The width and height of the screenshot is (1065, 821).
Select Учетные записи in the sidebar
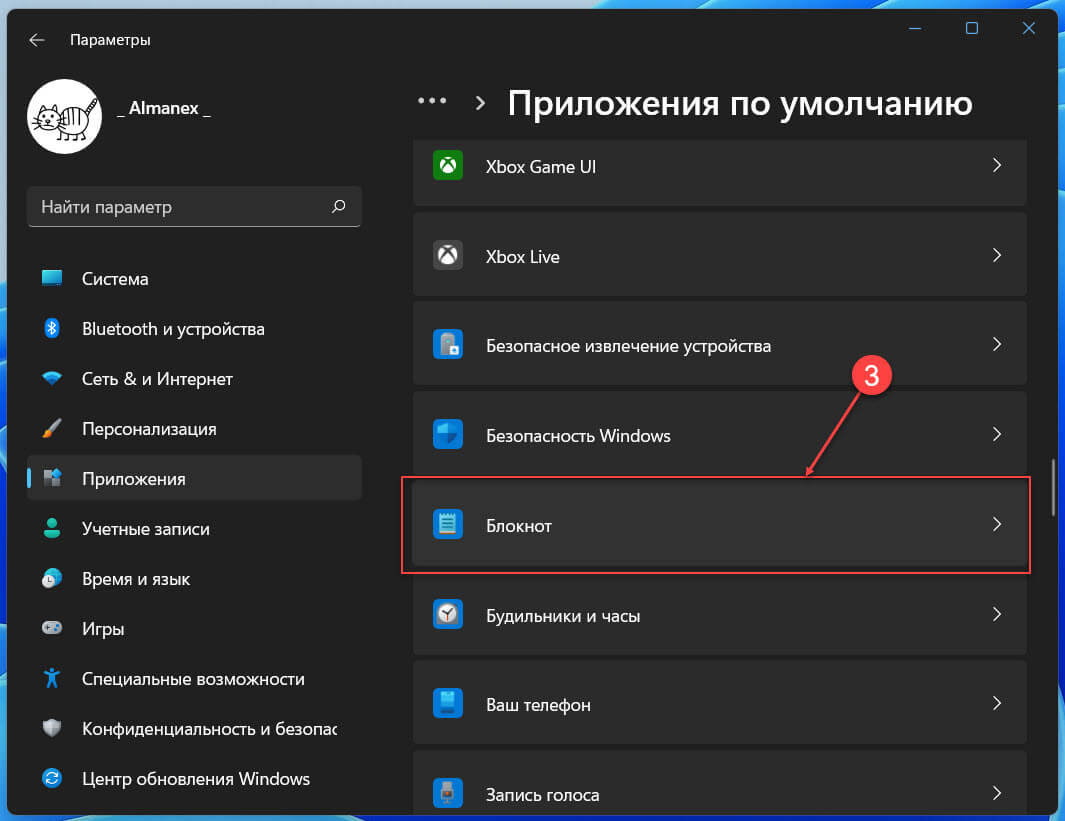tap(194, 528)
